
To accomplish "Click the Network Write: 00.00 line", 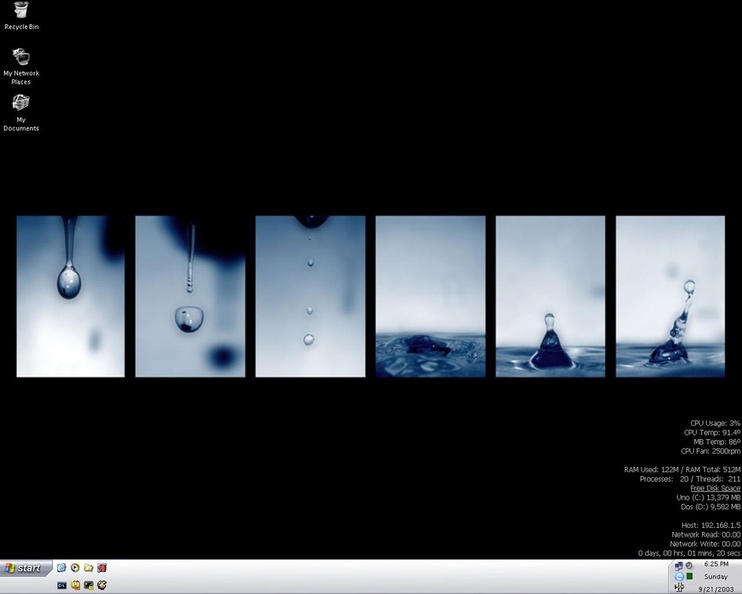I will tap(705, 544).
